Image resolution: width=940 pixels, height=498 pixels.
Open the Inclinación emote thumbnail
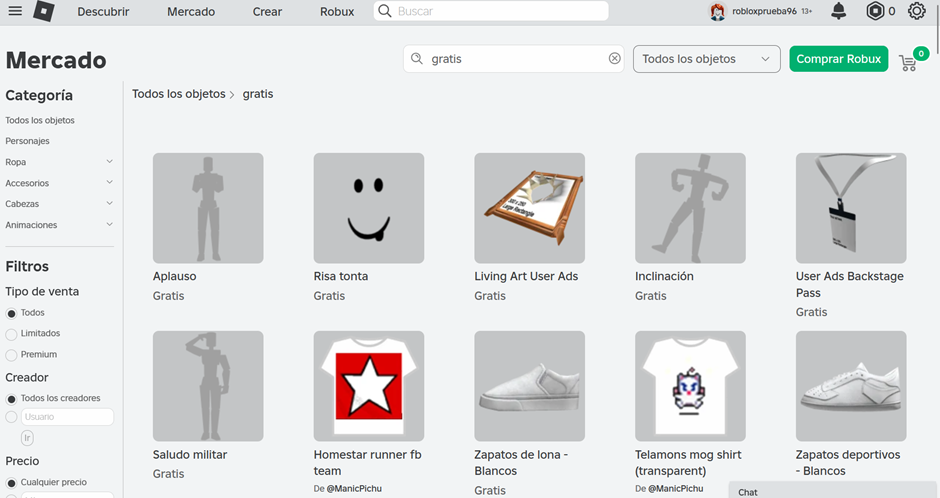[690, 208]
